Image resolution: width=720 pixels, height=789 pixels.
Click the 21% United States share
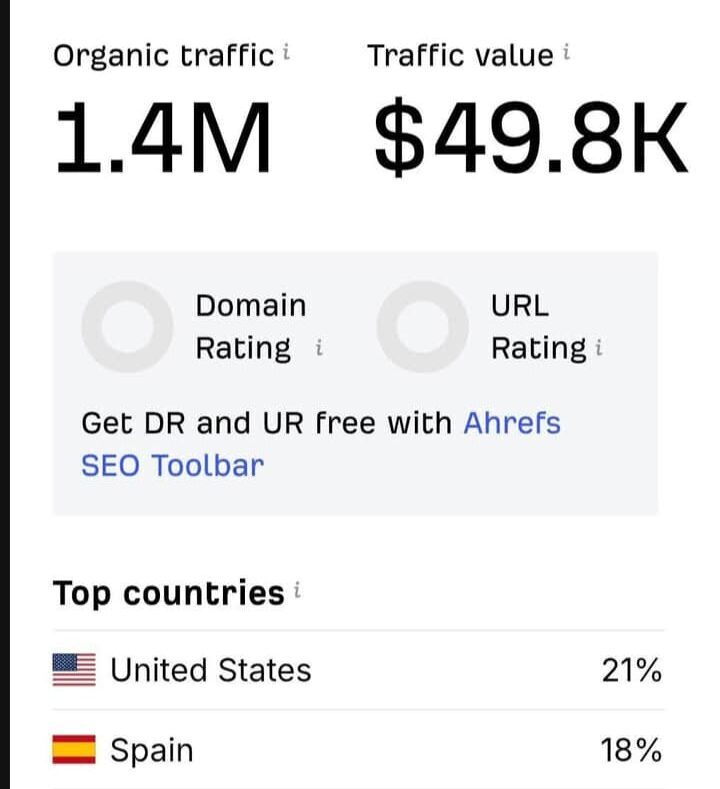tap(631, 670)
